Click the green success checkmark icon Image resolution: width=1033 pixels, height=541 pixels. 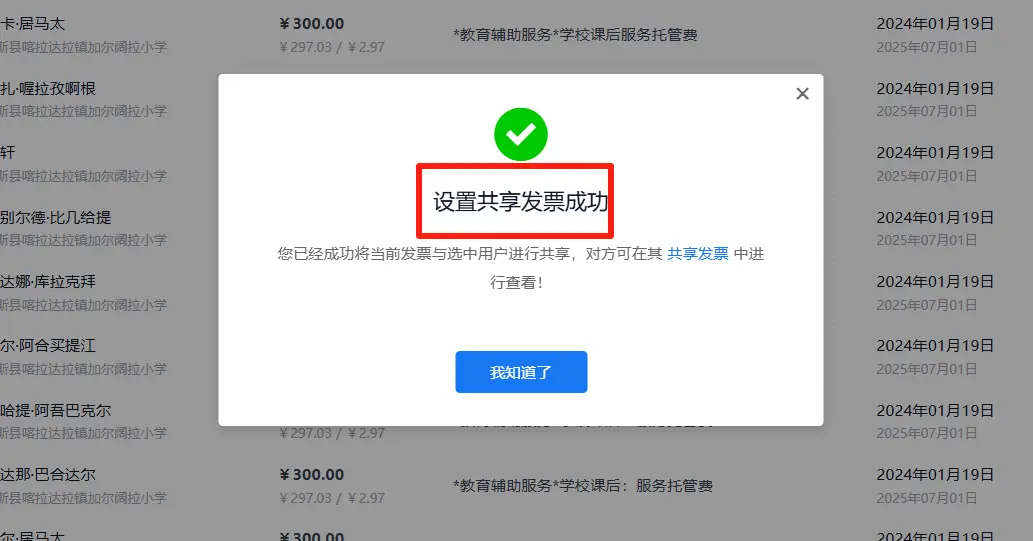(x=520, y=134)
